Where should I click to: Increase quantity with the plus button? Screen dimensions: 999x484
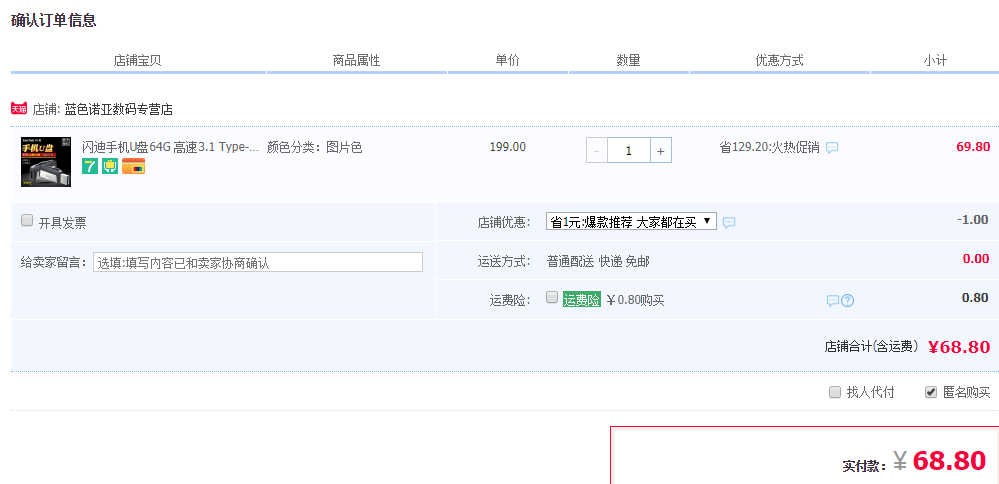pos(661,150)
